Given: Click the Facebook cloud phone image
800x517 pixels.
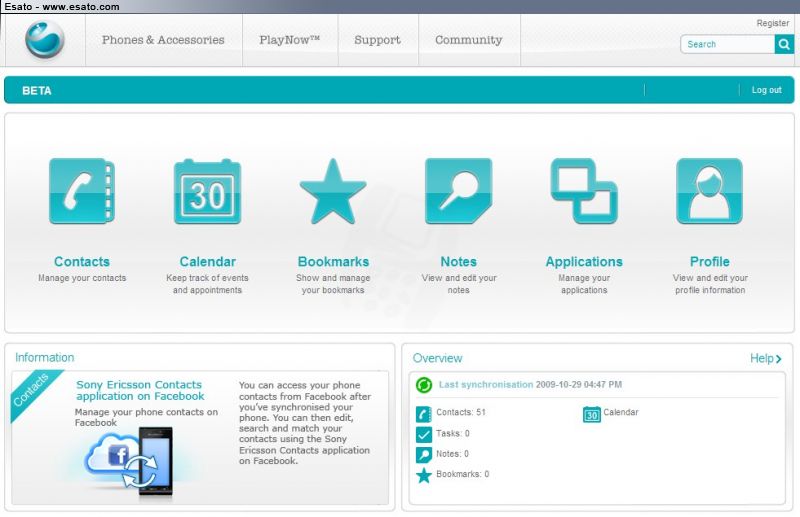Looking at the screenshot, I should click(130, 463).
